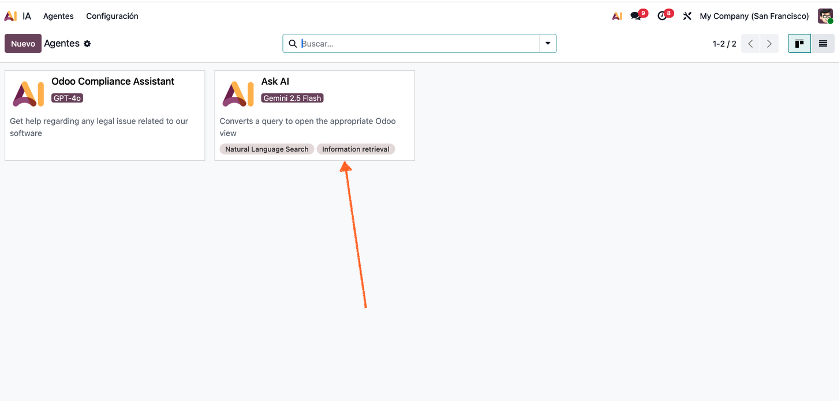This screenshot has height=401, width=839.
Task: Select the Natural Language Search tag
Action: click(266, 149)
